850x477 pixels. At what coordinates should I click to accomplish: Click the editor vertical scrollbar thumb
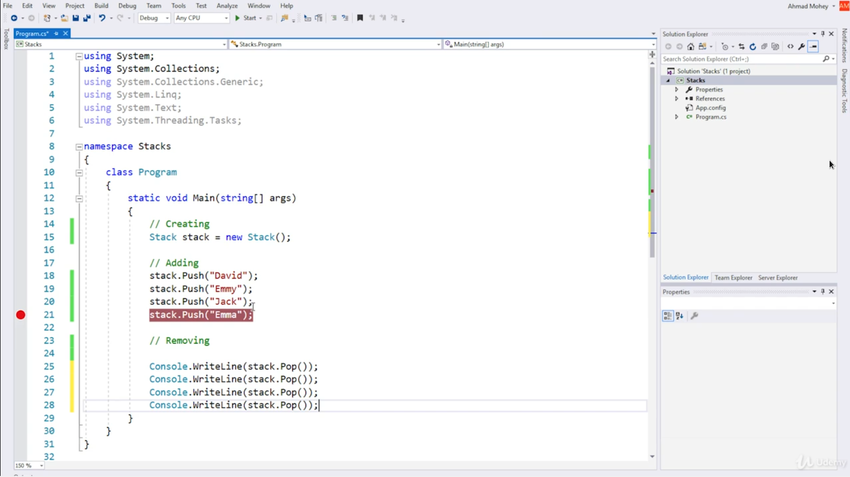click(x=652, y=160)
